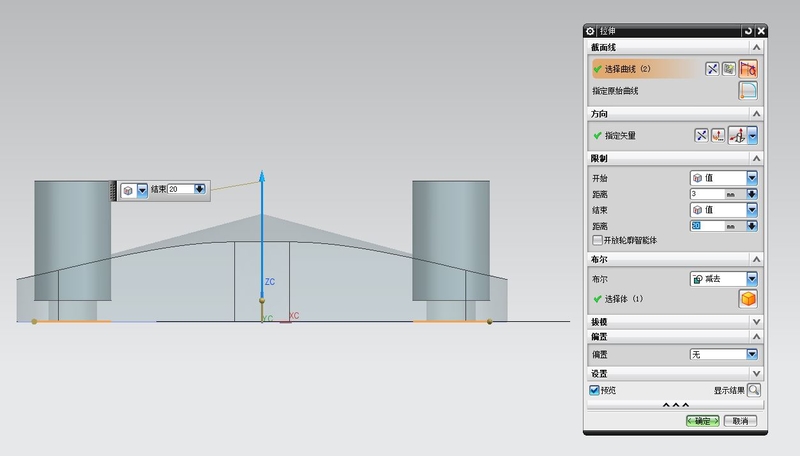Click the 确定 button
This screenshot has width=800, height=456.
tap(702, 421)
